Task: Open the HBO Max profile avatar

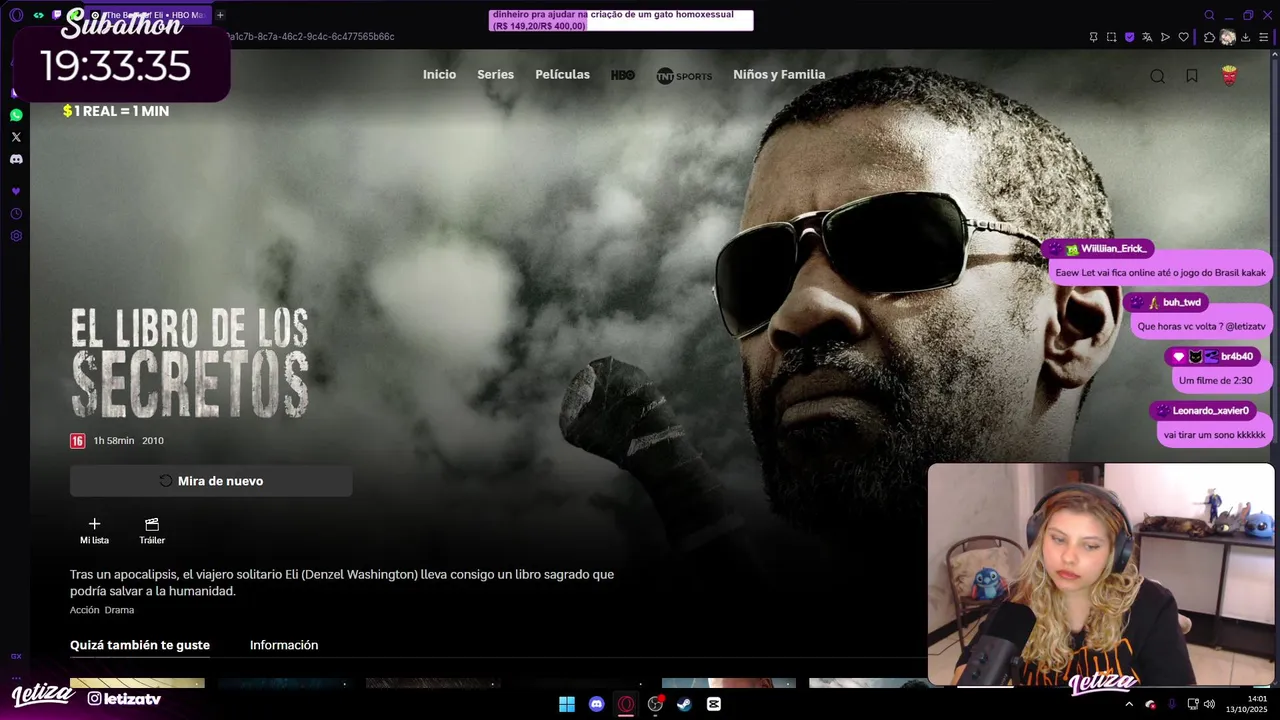Action: [x=1230, y=76]
